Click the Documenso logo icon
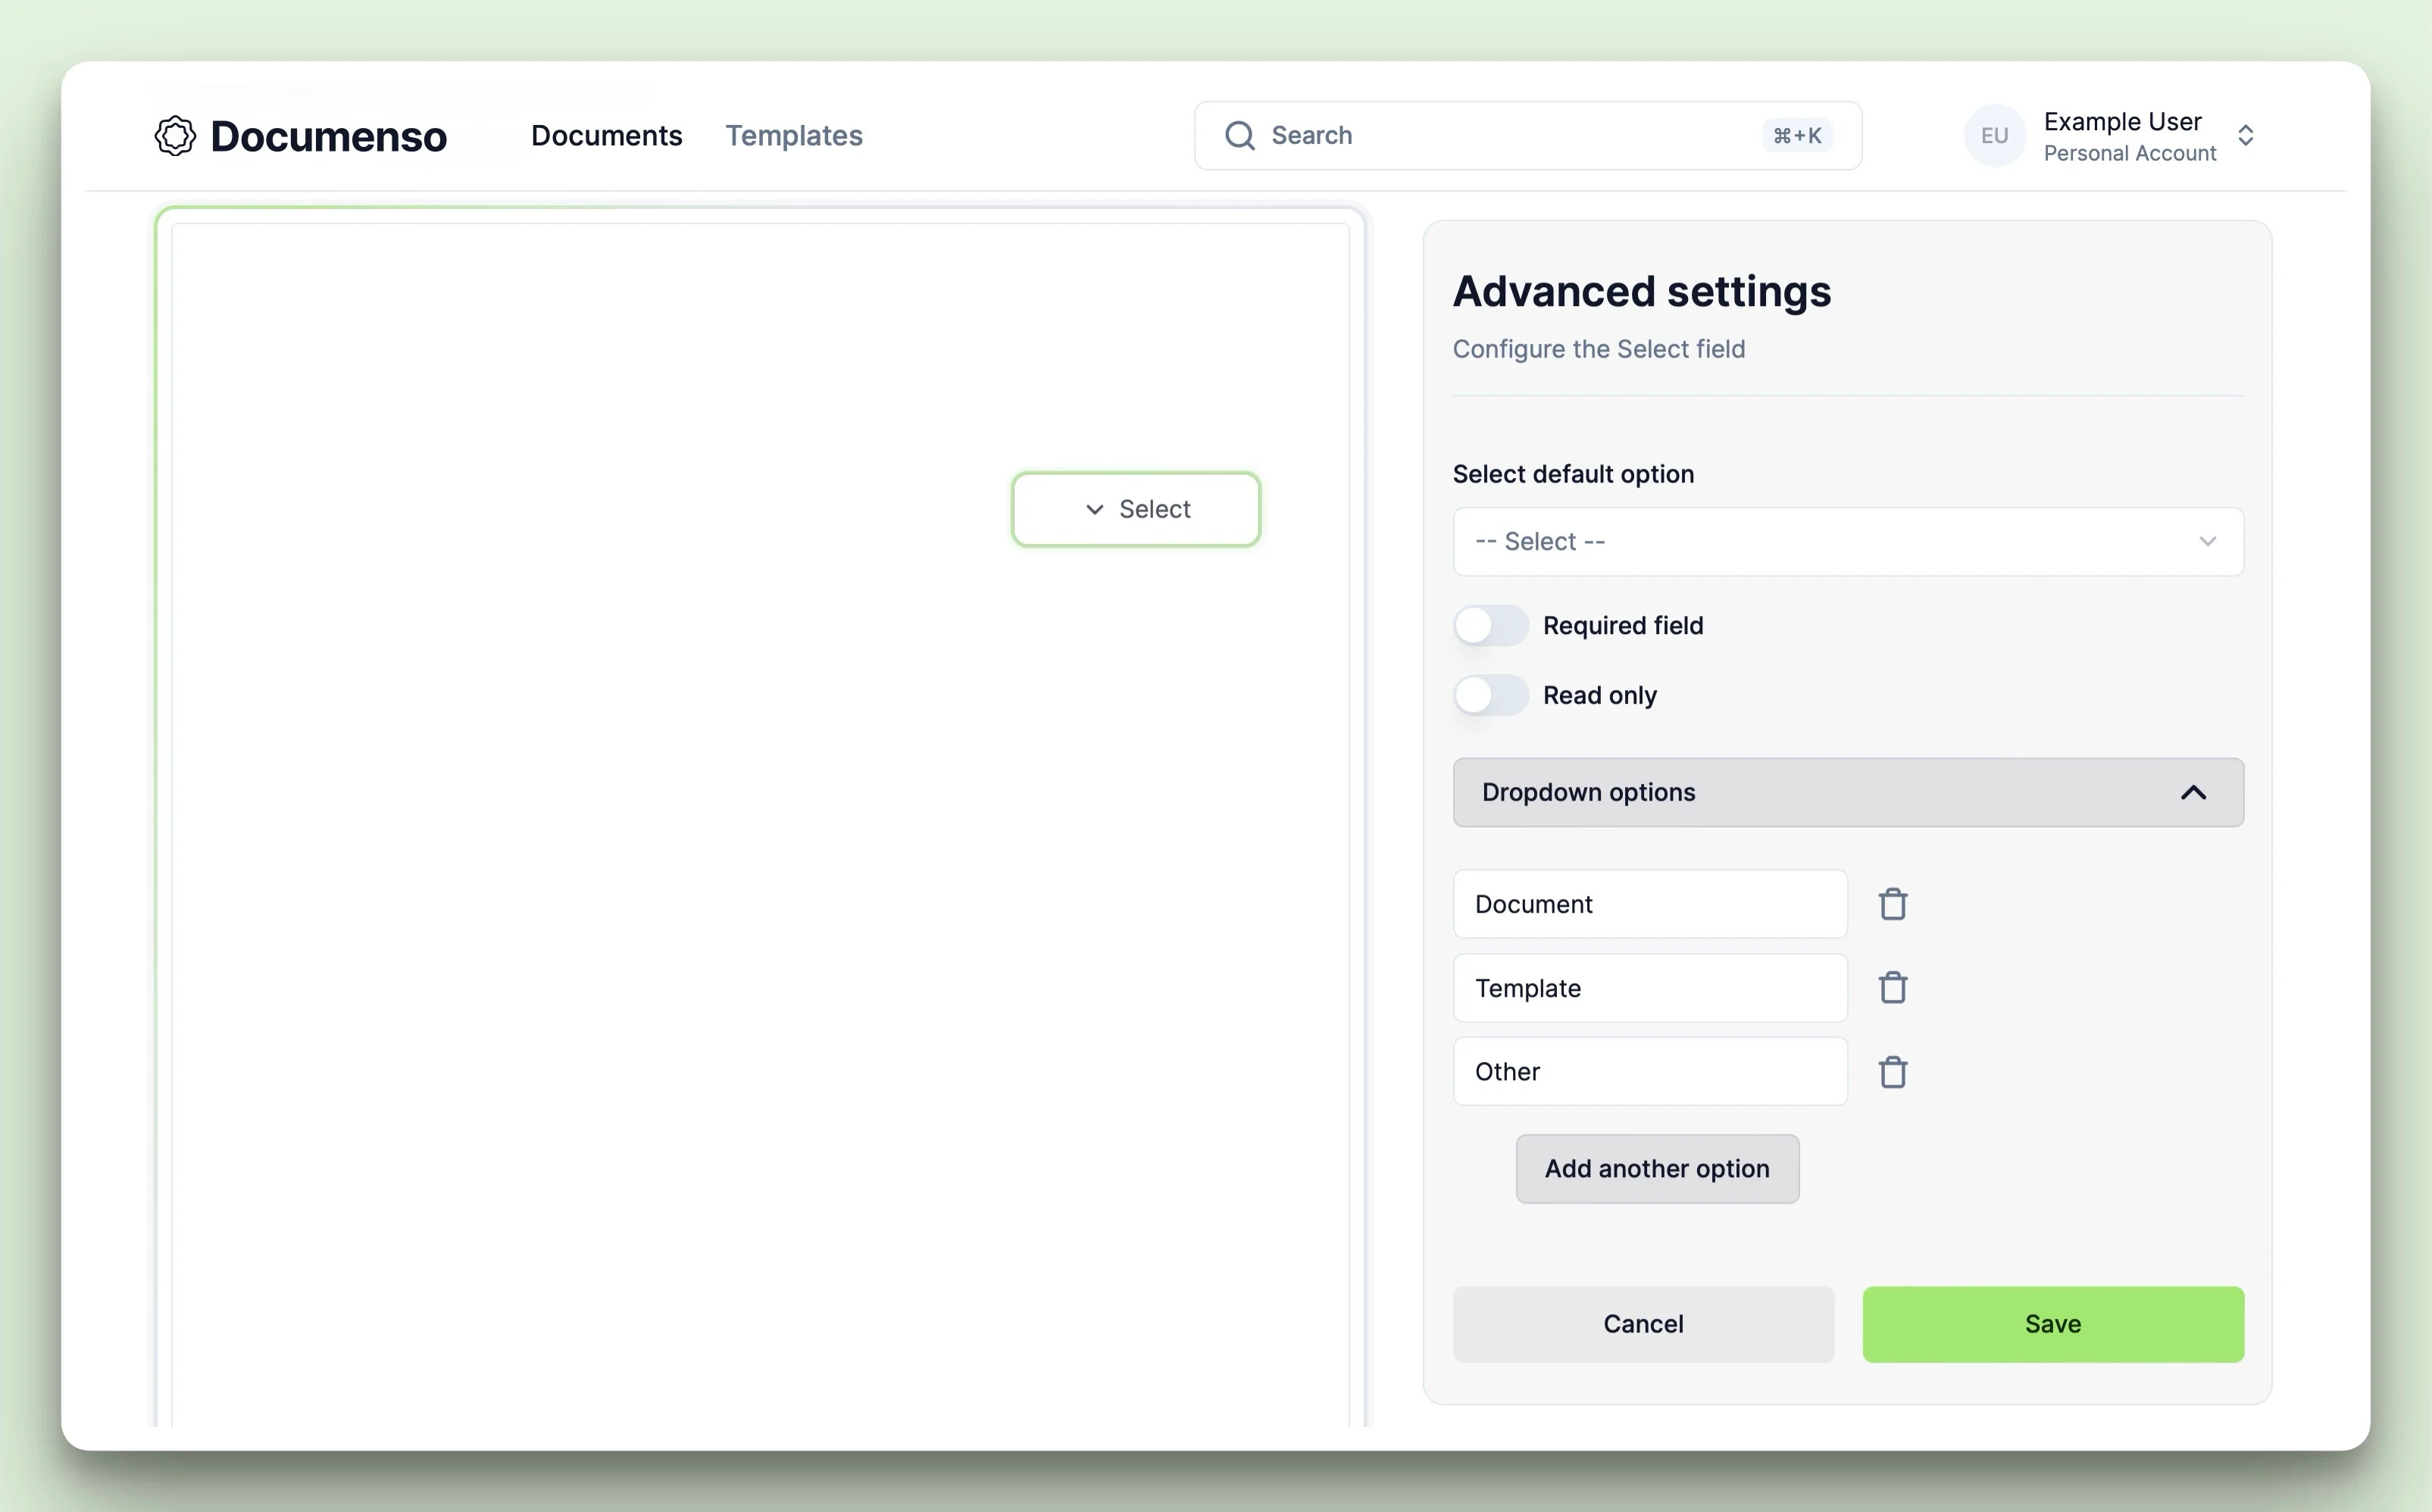 [175, 136]
